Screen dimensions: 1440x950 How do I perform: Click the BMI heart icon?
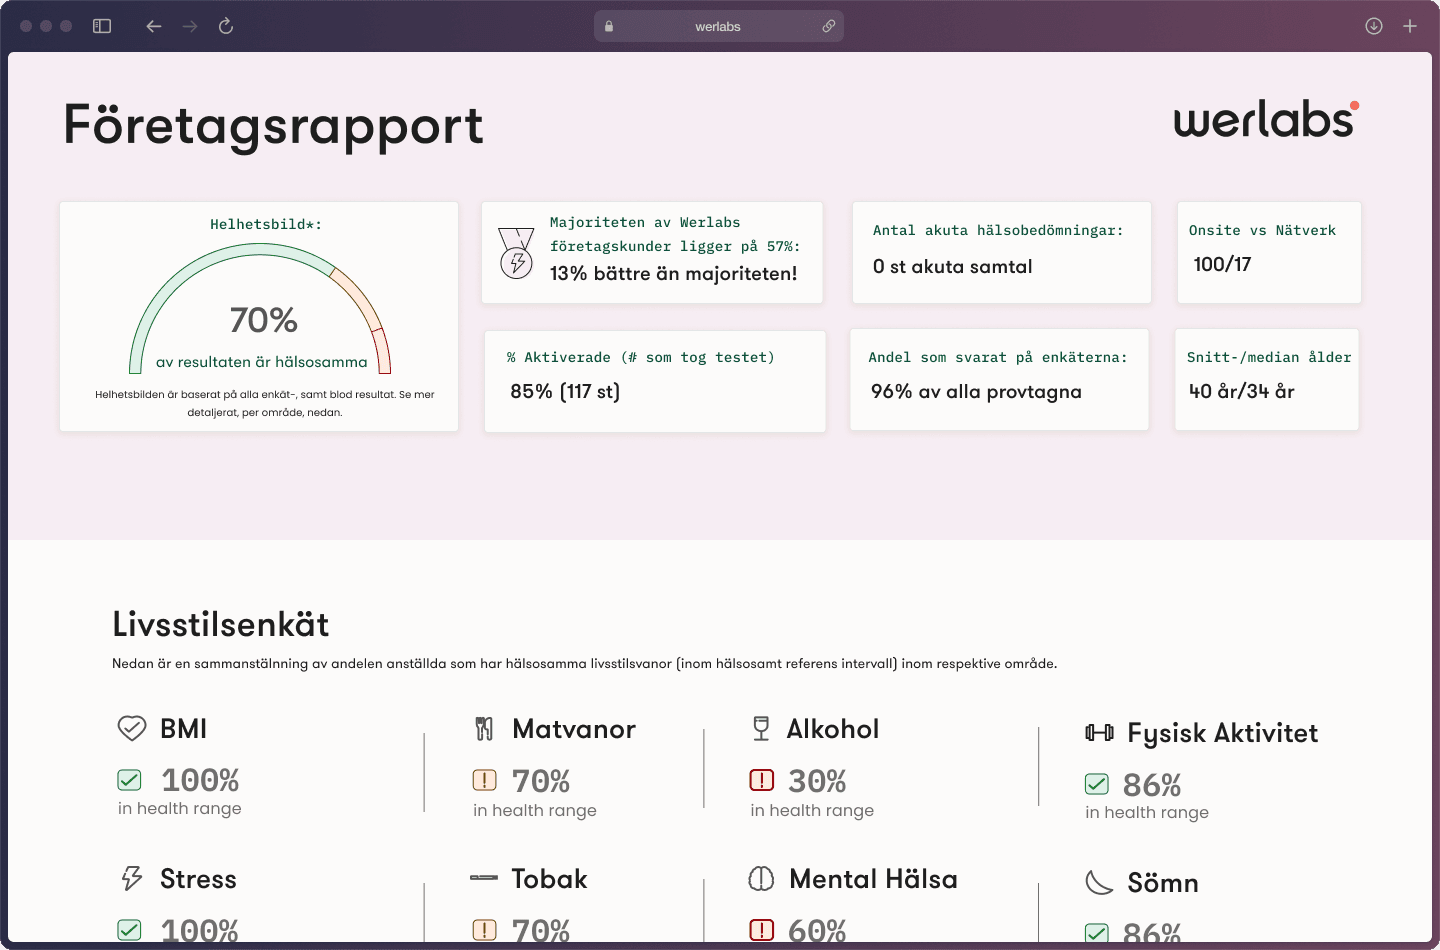[x=132, y=728]
